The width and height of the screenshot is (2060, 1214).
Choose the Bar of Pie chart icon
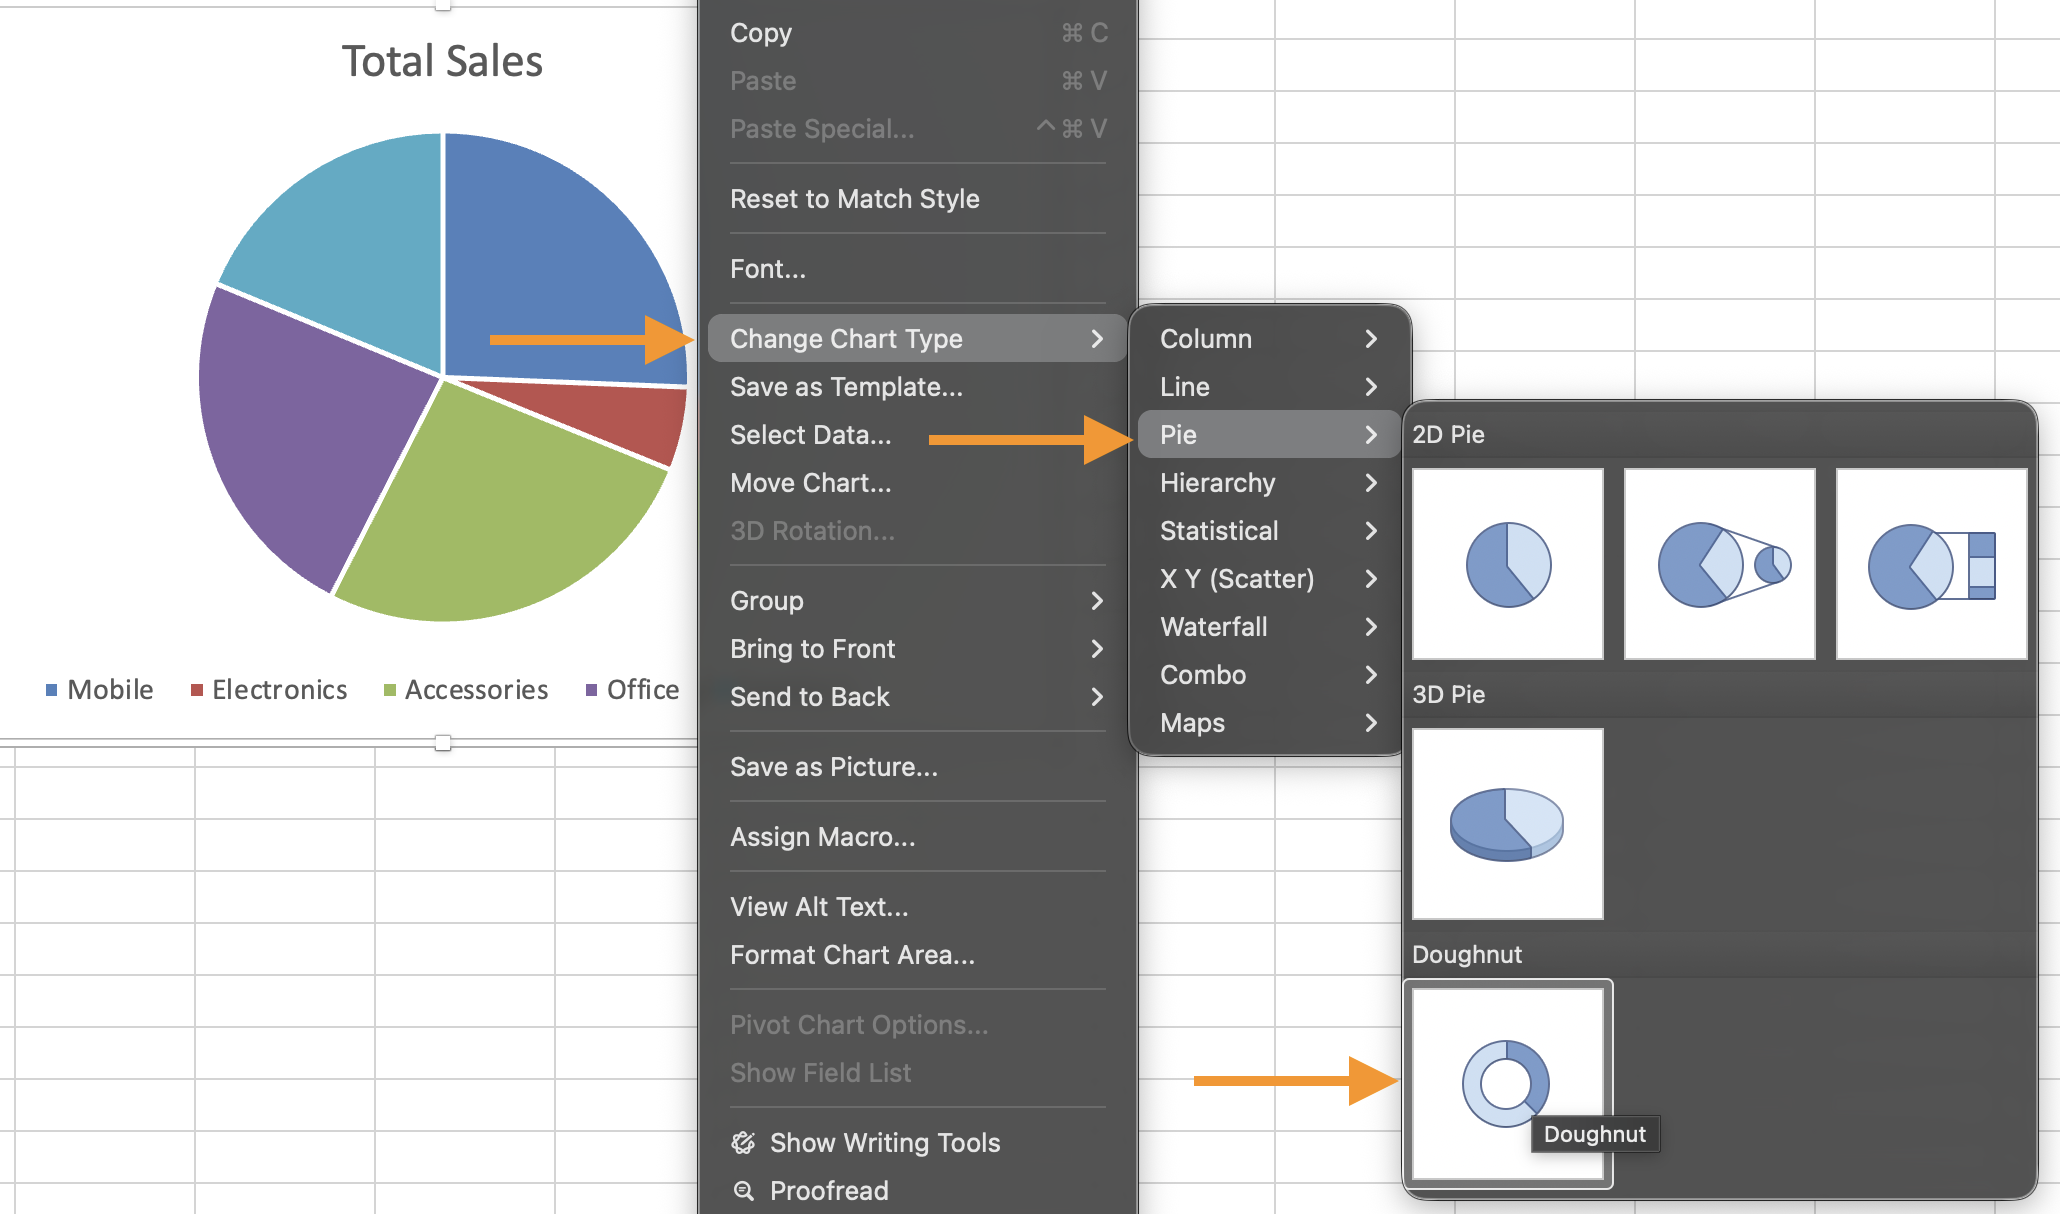[1931, 564]
